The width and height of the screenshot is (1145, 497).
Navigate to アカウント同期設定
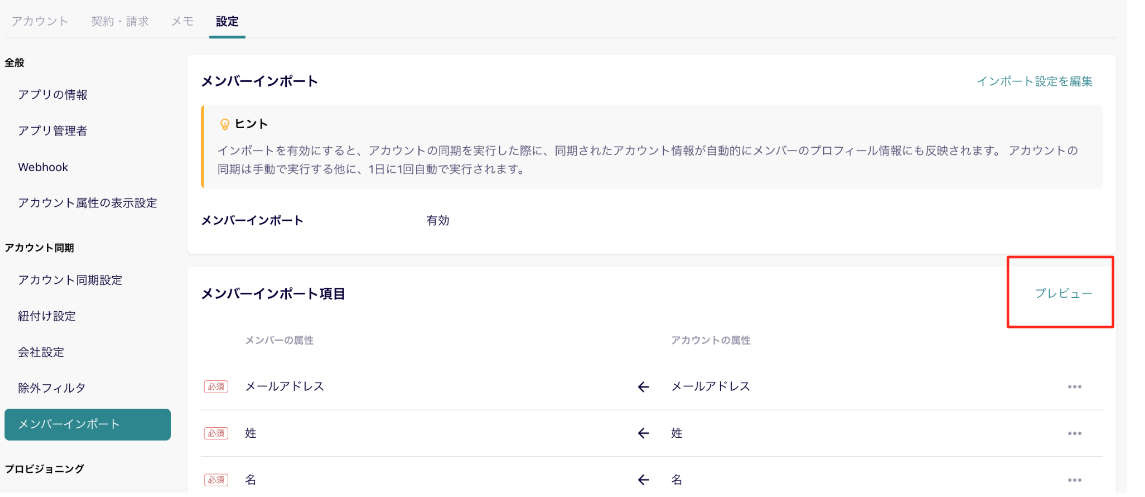click(x=70, y=280)
